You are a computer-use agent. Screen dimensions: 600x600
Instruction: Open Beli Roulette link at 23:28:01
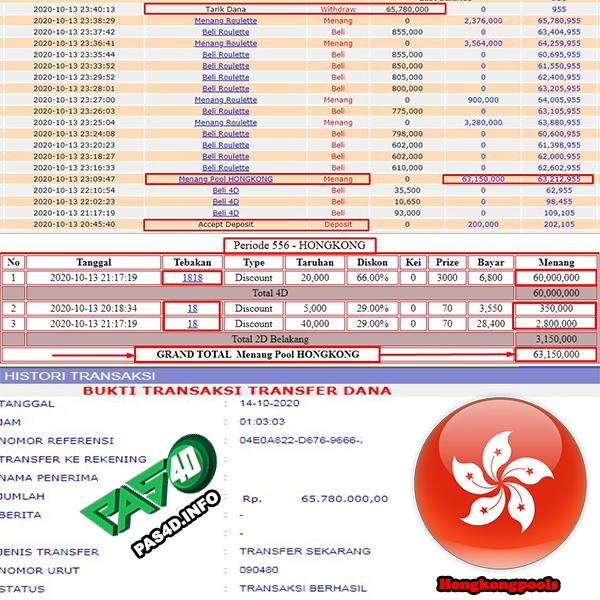(x=226, y=88)
